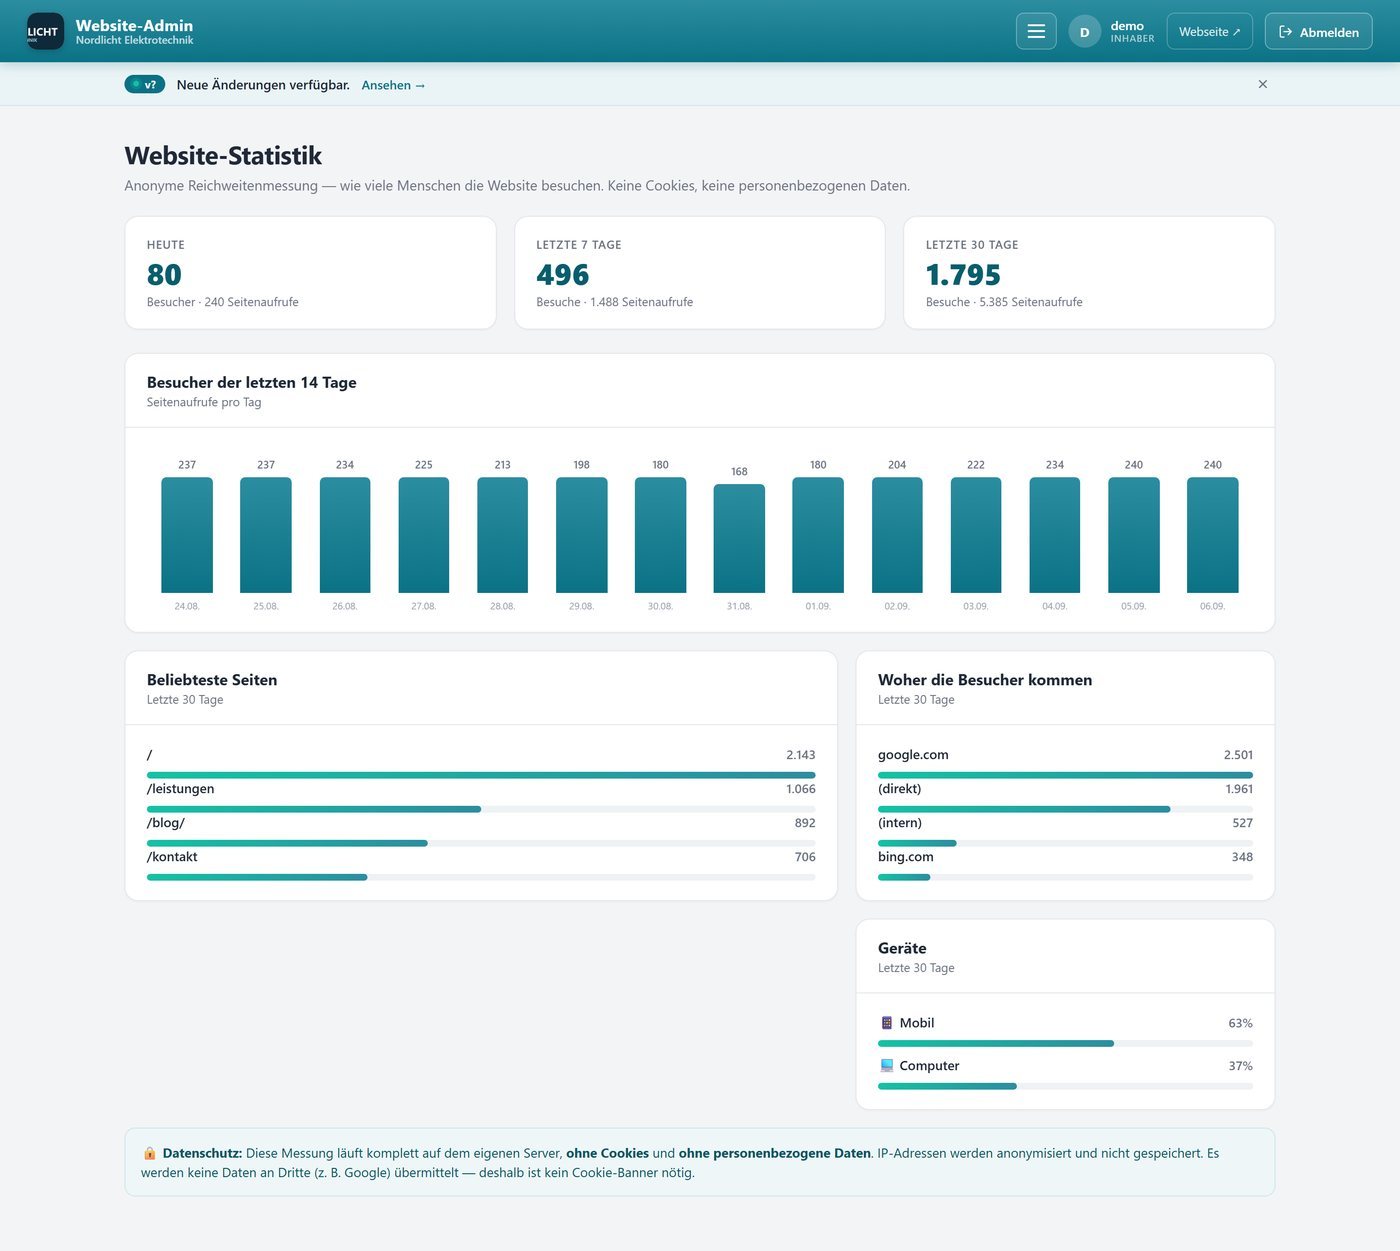Click the Besucher der letzten 14 Tage heading
Screen dimensions: 1400x1251
[252, 382]
